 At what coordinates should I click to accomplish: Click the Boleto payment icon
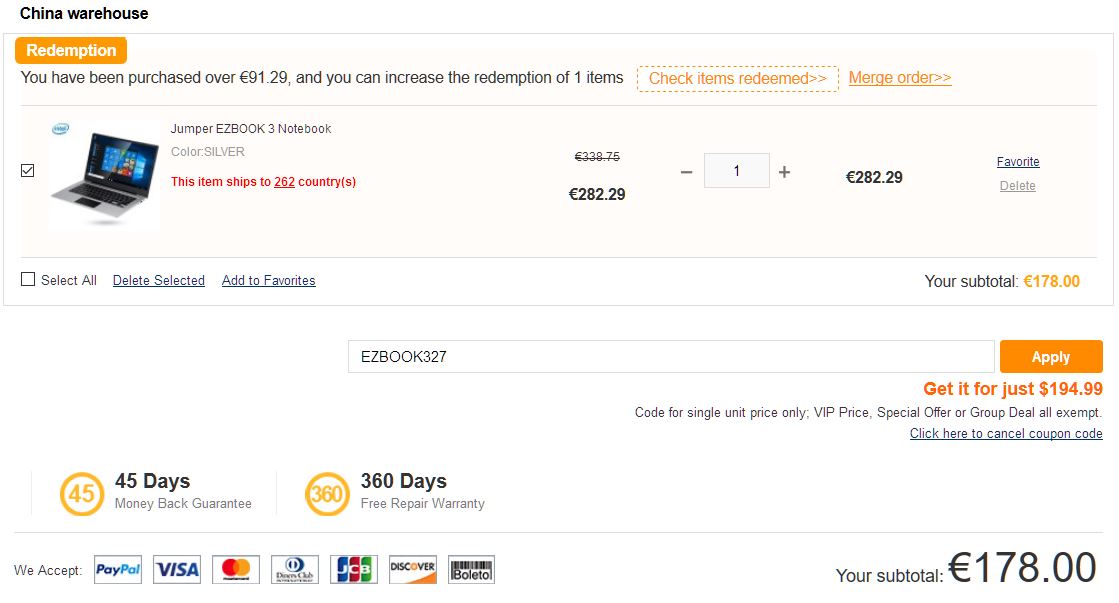click(x=471, y=570)
